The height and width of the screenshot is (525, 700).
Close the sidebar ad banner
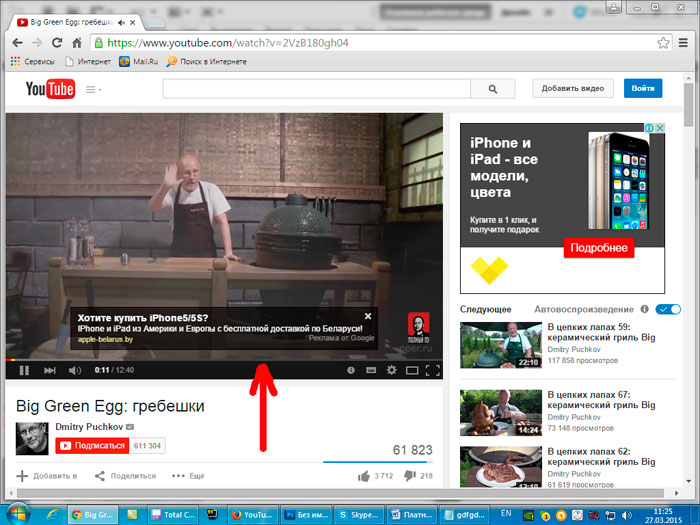[x=659, y=128]
